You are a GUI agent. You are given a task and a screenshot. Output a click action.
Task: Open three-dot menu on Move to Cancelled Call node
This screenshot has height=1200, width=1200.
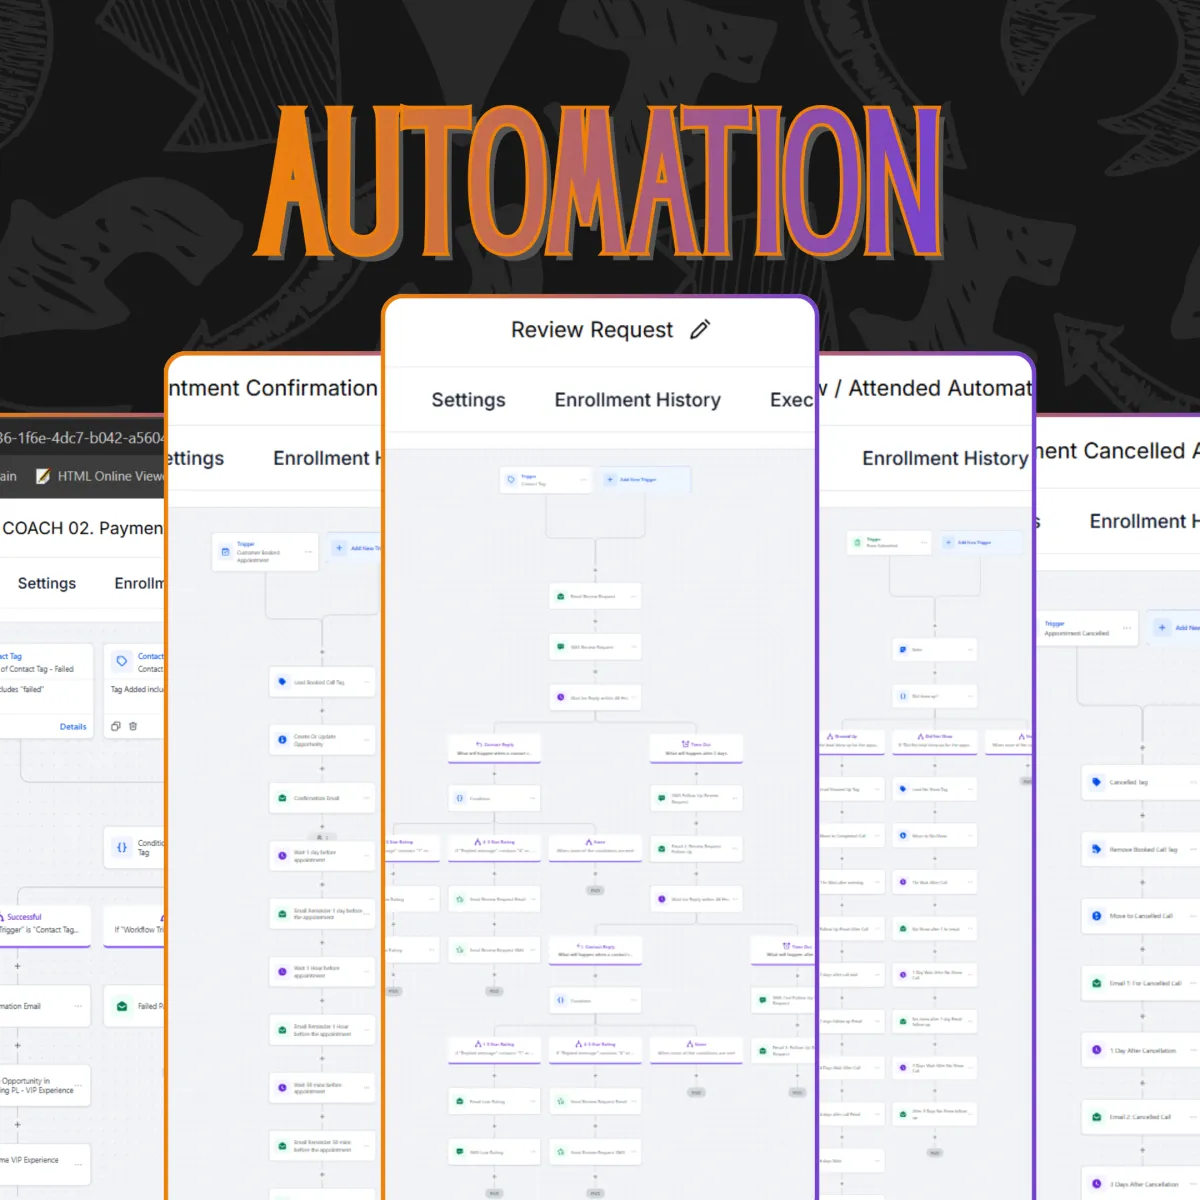pos(1193,916)
